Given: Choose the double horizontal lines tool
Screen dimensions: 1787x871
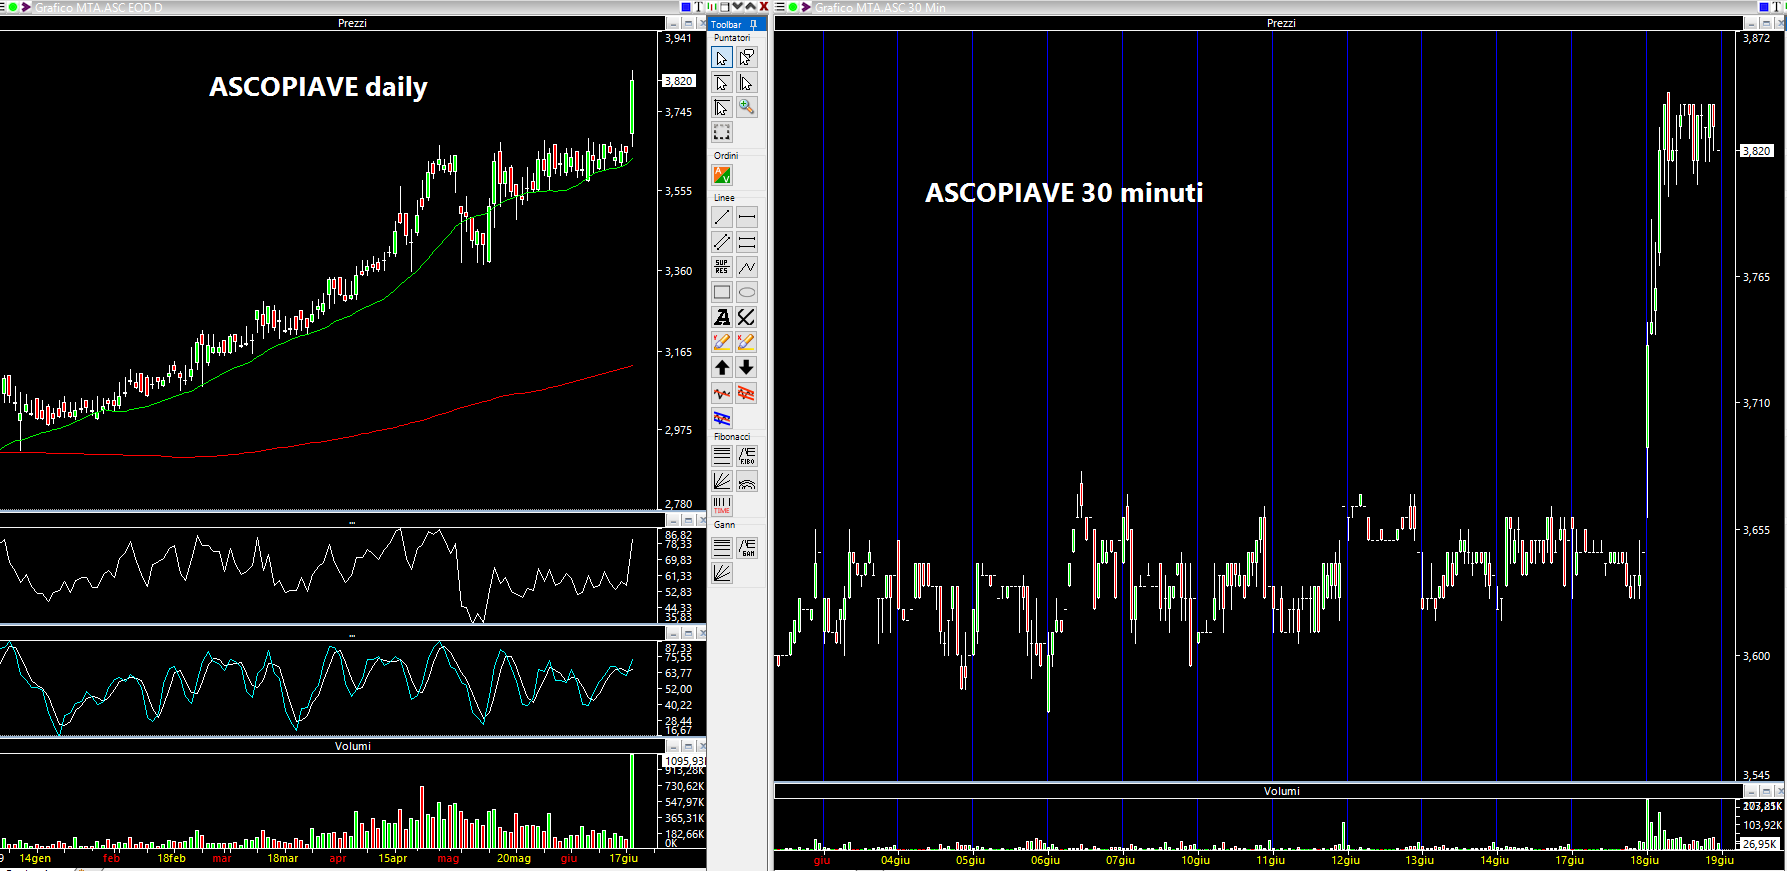Looking at the screenshot, I should pos(747,242).
